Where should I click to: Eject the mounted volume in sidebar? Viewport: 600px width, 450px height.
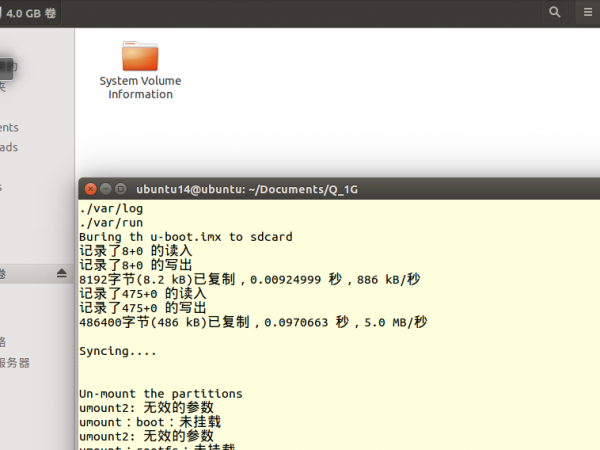pos(61,273)
